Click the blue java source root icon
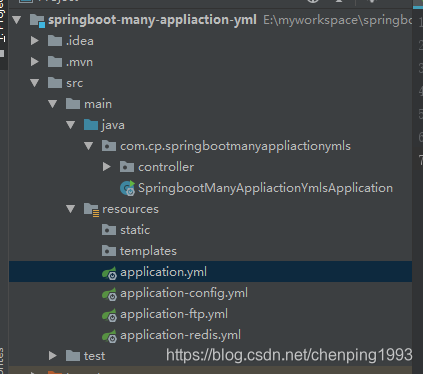This screenshot has height=374, width=423. (91, 125)
